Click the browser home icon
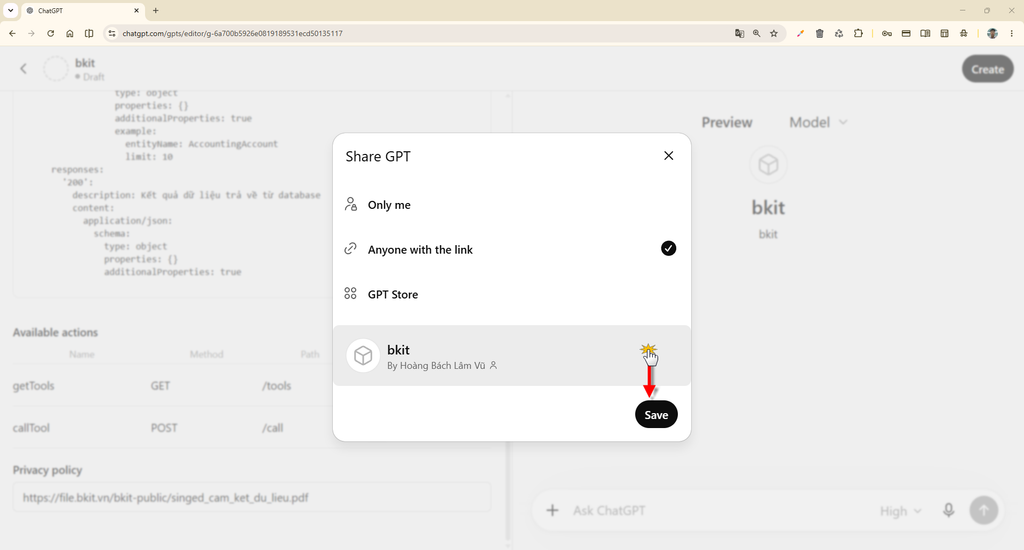This screenshot has height=550, width=1024. [69, 33]
